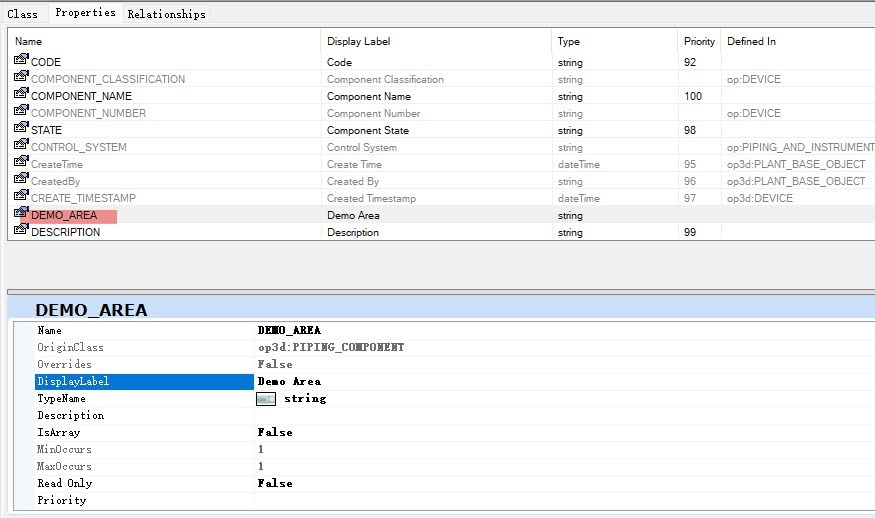
Task: Select the STATE property icon
Action: point(21,129)
